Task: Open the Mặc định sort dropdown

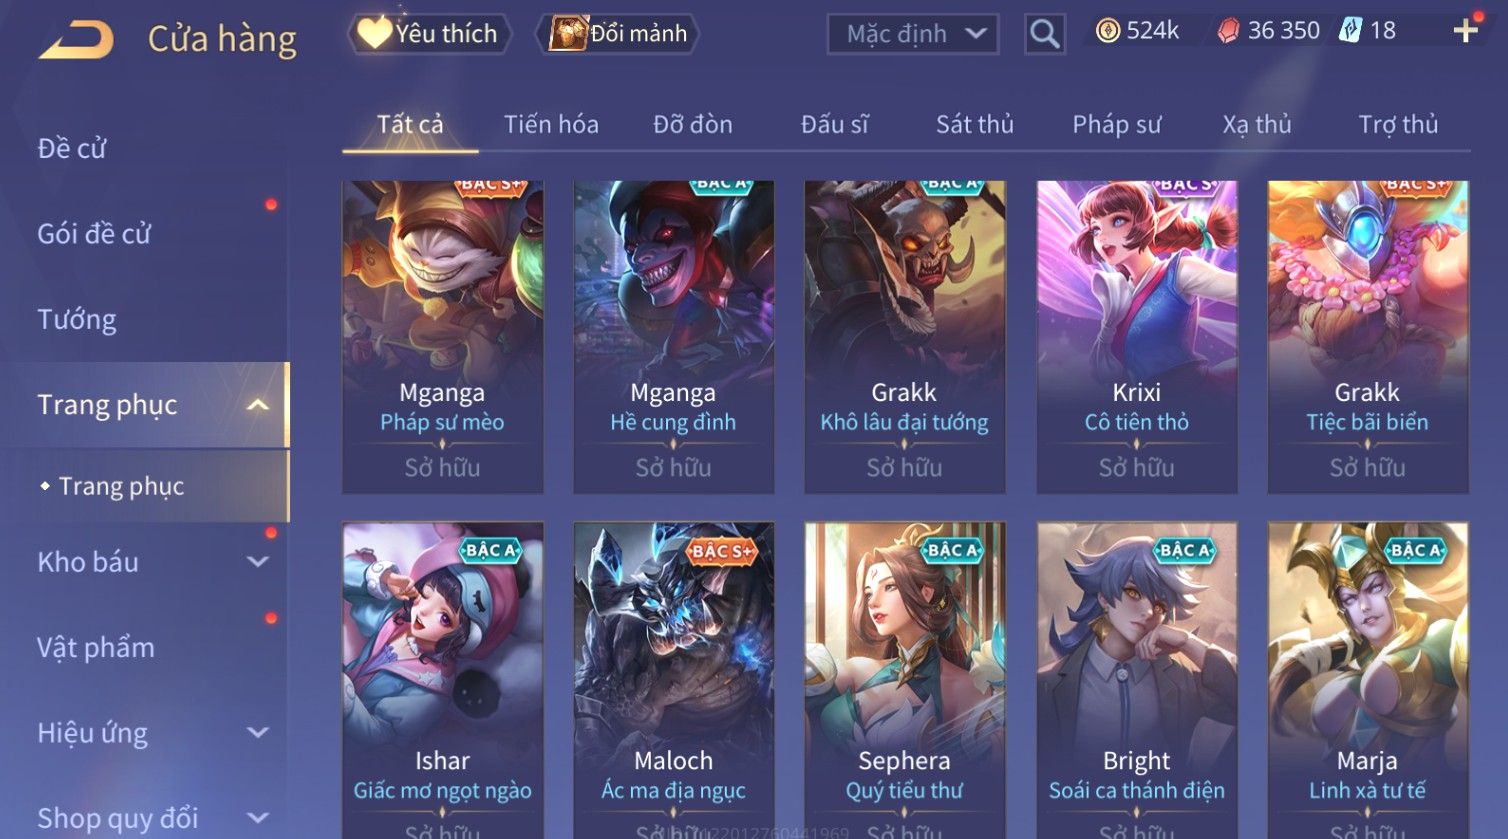Action: pos(912,34)
